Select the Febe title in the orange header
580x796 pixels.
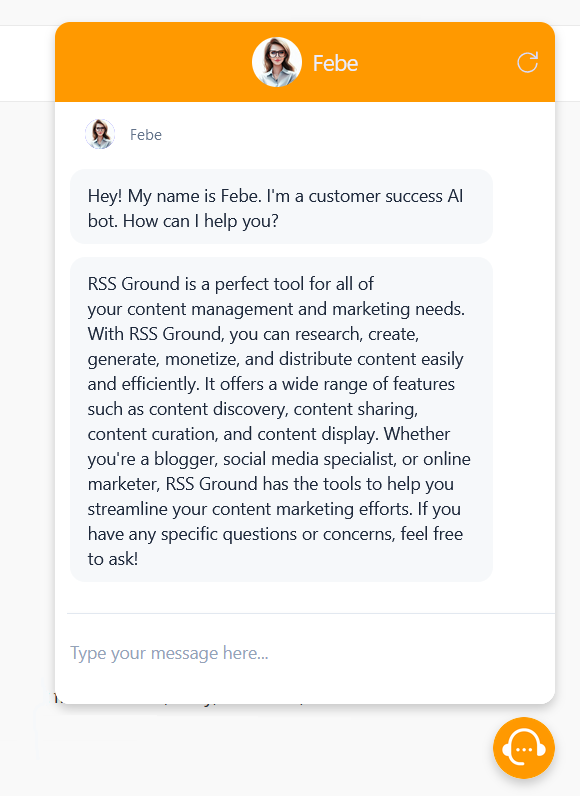point(335,63)
